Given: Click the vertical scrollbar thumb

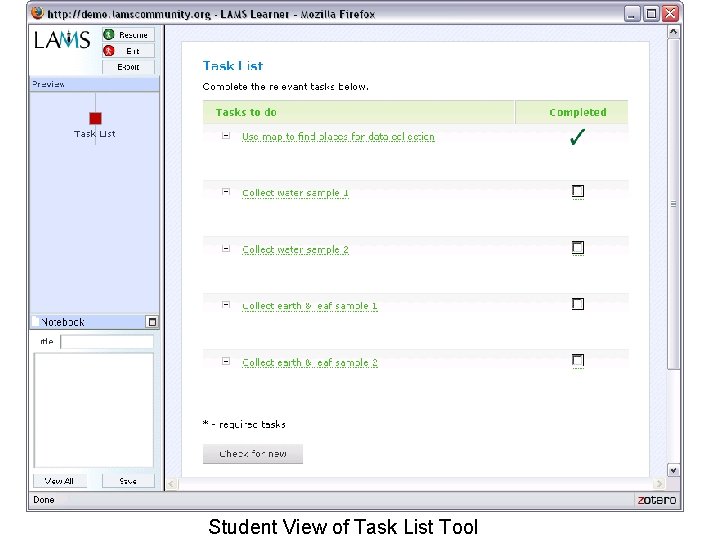Looking at the screenshot, I should click(673, 203).
